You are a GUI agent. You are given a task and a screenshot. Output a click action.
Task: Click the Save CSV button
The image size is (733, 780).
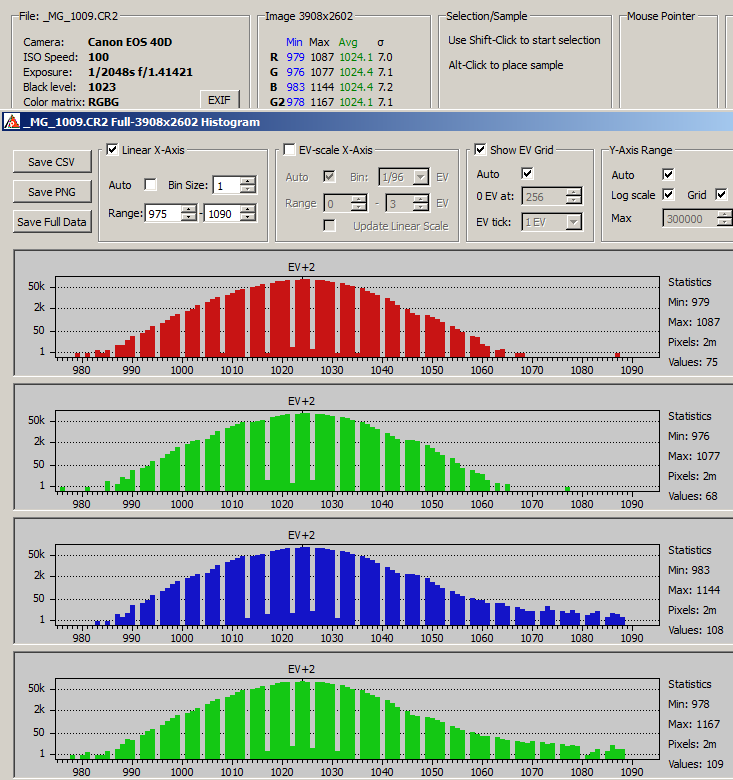click(51, 162)
